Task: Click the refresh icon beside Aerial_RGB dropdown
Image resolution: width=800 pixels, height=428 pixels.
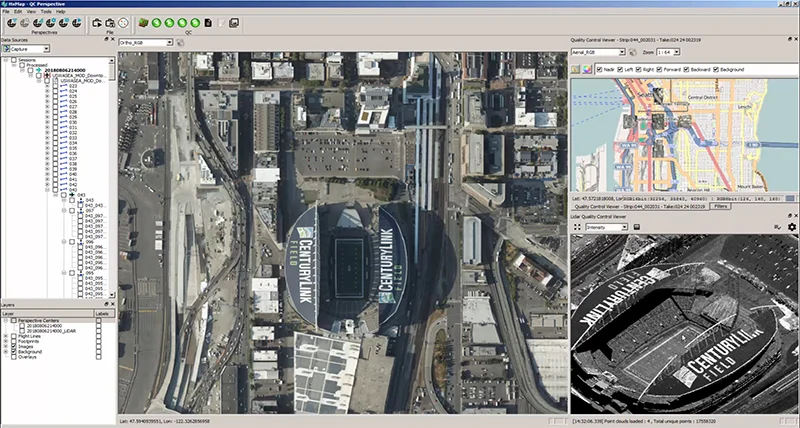Action: click(633, 52)
